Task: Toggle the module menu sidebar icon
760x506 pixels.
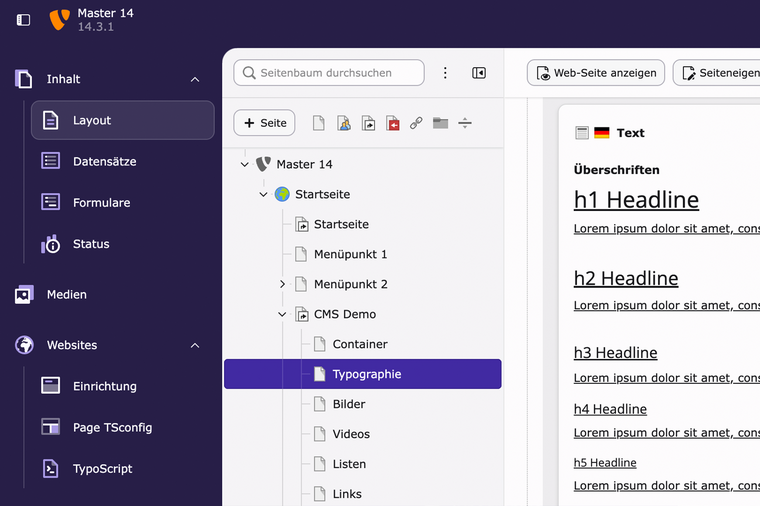Action: click(23, 20)
